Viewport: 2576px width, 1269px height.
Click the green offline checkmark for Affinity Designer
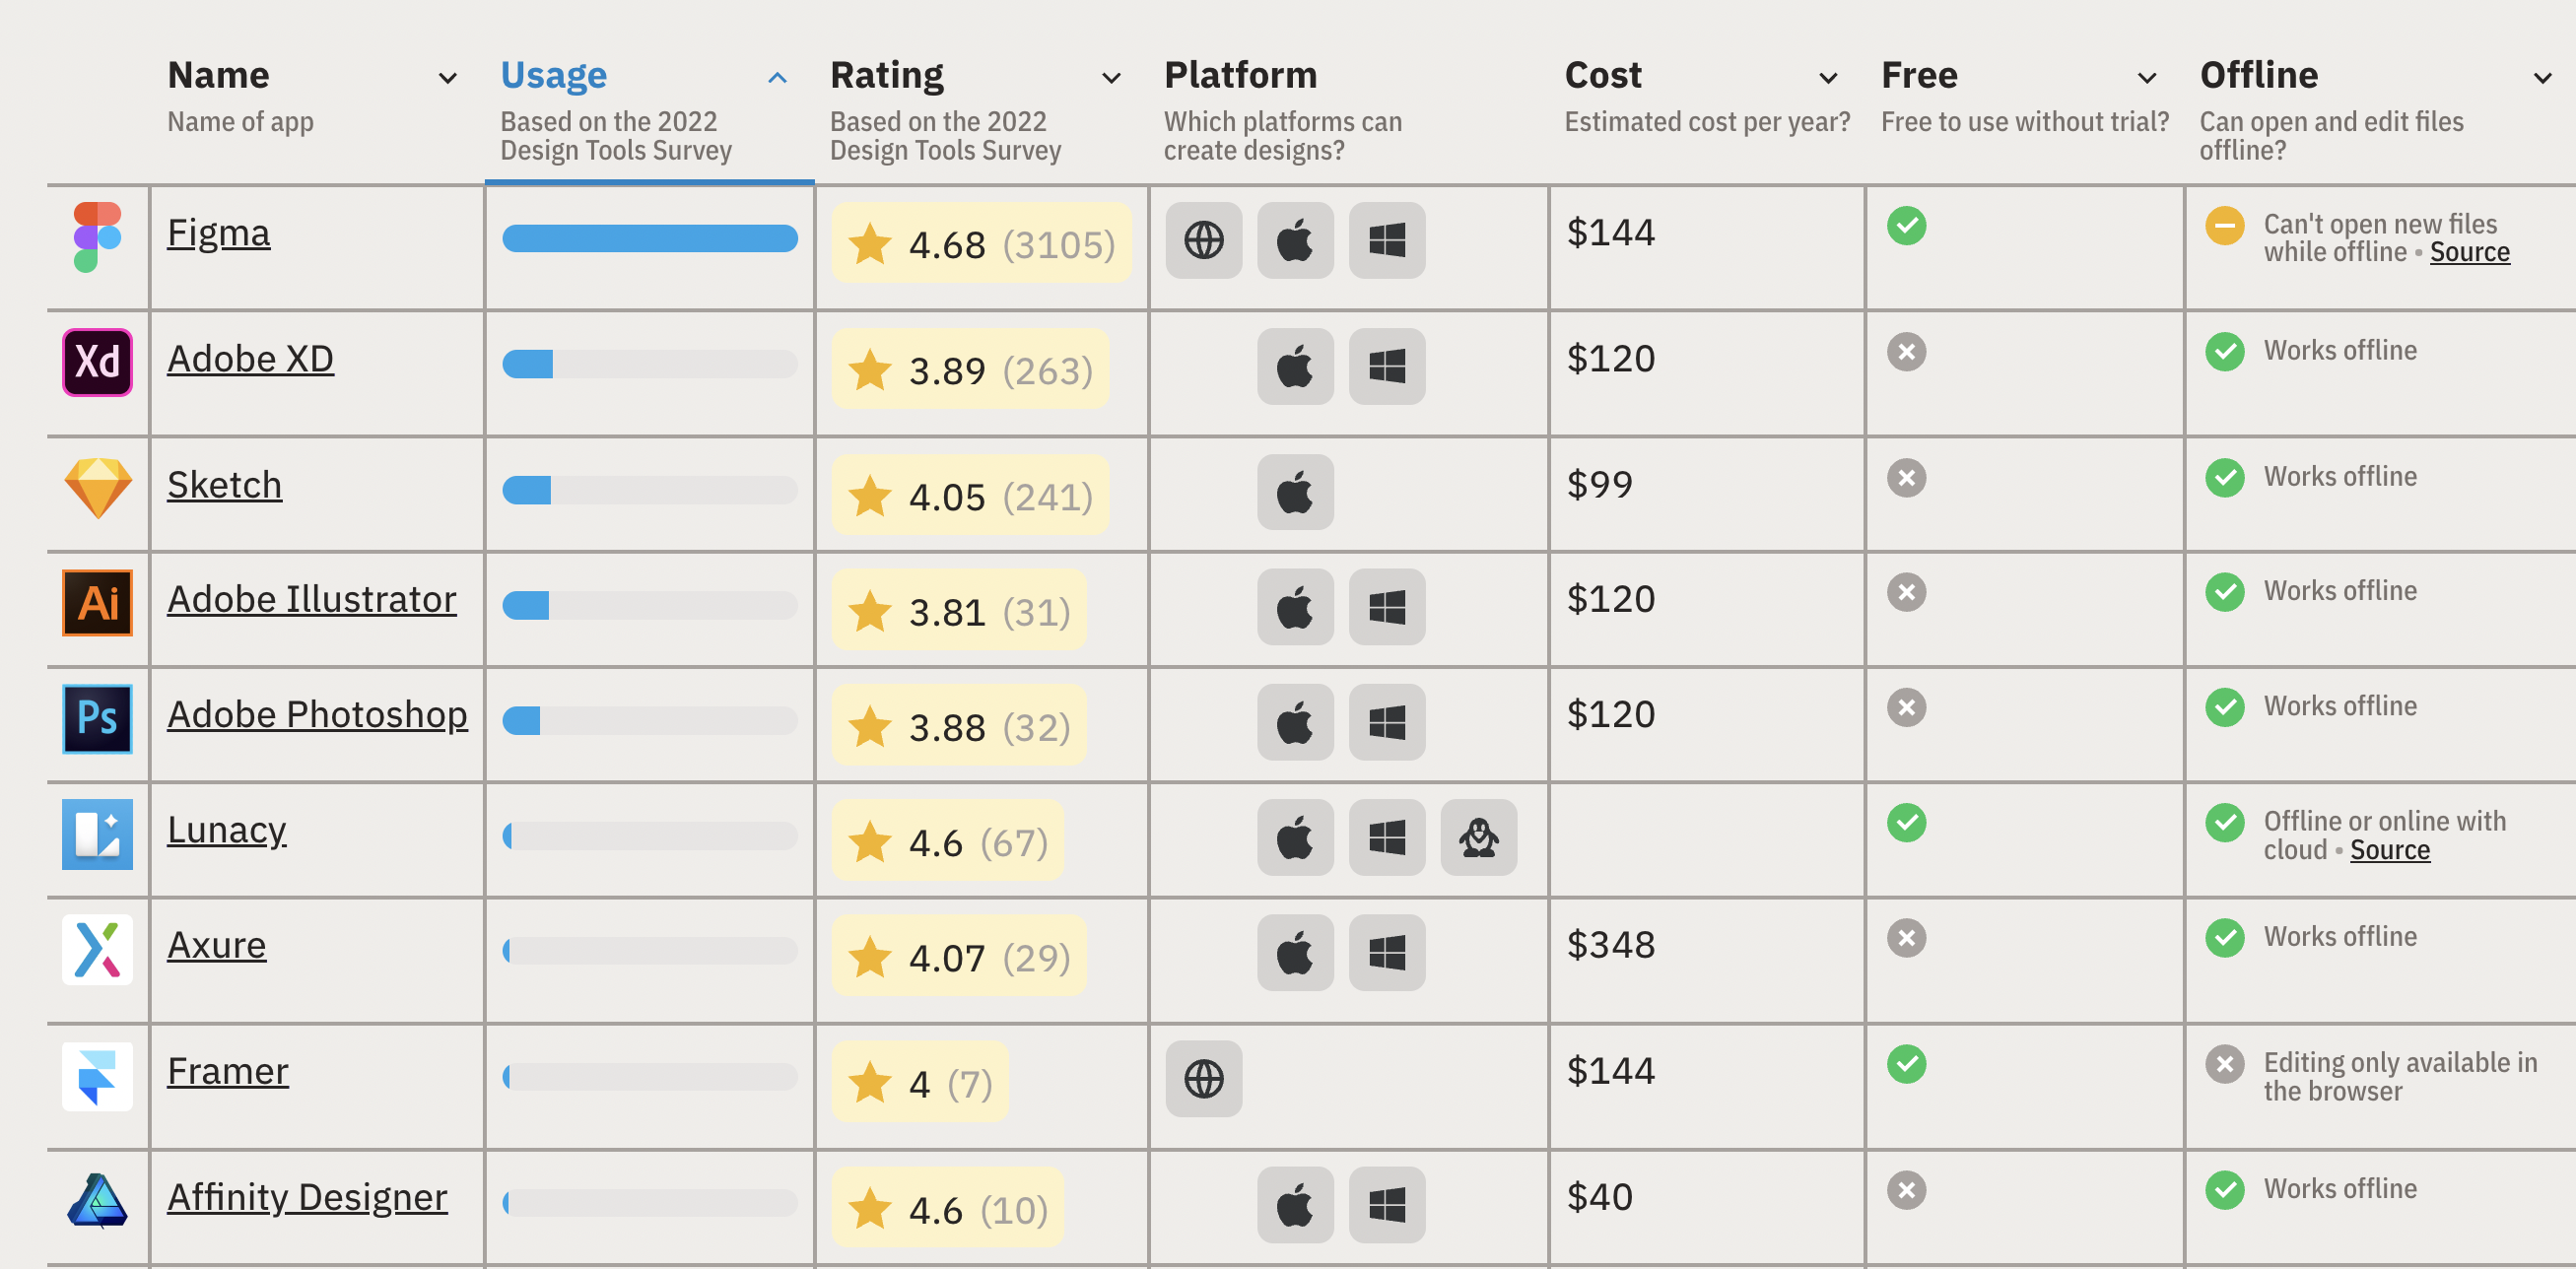tap(2224, 1189)
